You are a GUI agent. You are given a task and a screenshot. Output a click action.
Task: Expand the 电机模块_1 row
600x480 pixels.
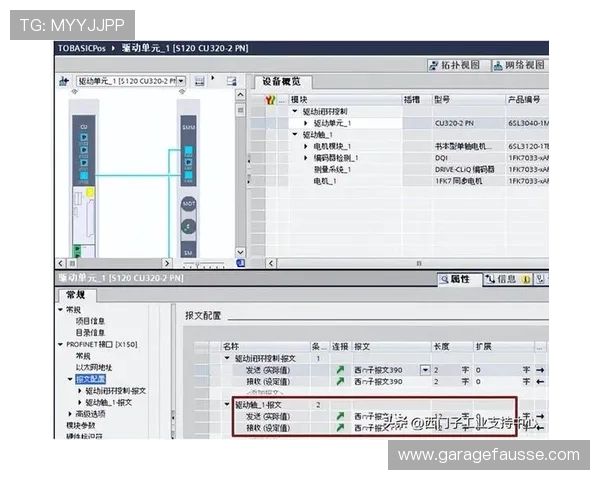pos(305,146)
